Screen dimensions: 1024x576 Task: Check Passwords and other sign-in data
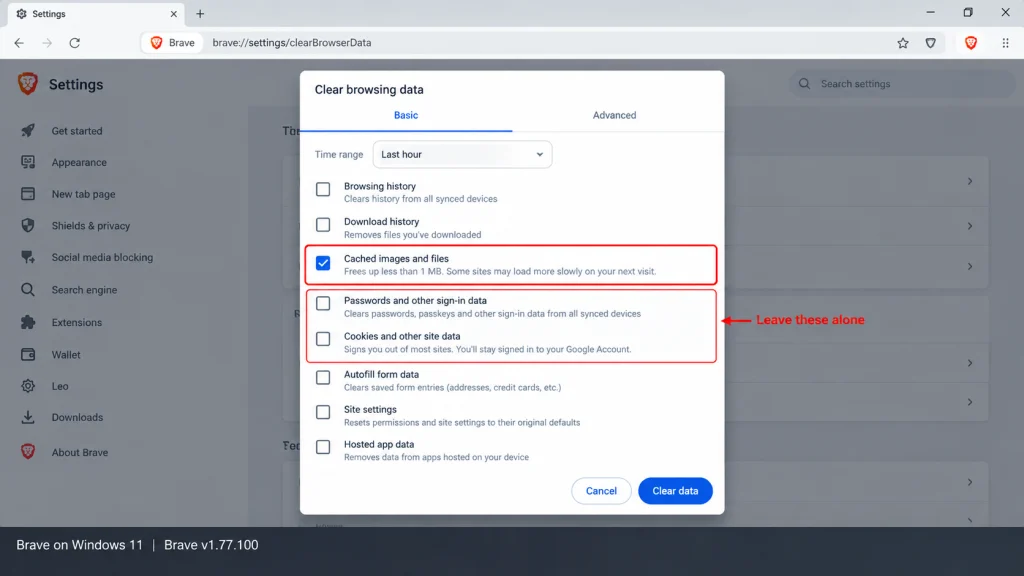[x=323, y=303]
